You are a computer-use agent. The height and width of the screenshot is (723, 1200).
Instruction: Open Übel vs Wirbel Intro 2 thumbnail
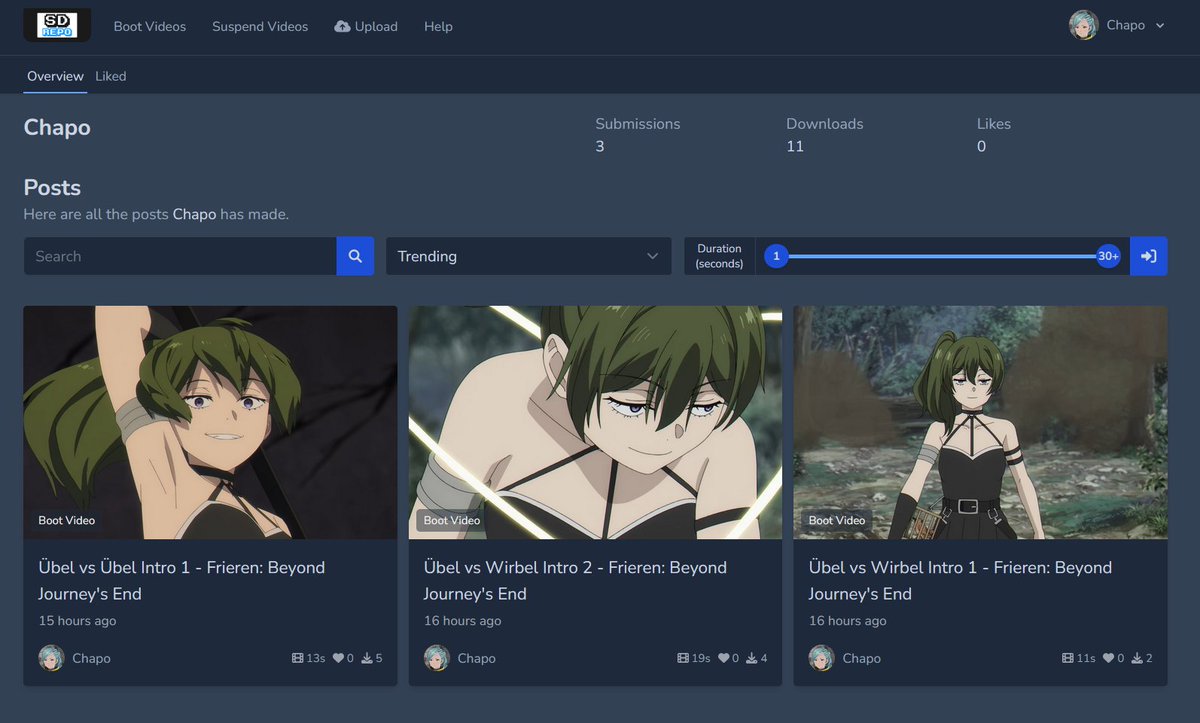click(x=595, y=422)
